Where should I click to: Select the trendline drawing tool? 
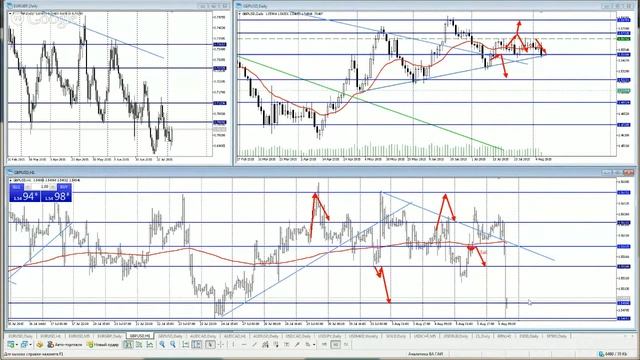(255, 345)
